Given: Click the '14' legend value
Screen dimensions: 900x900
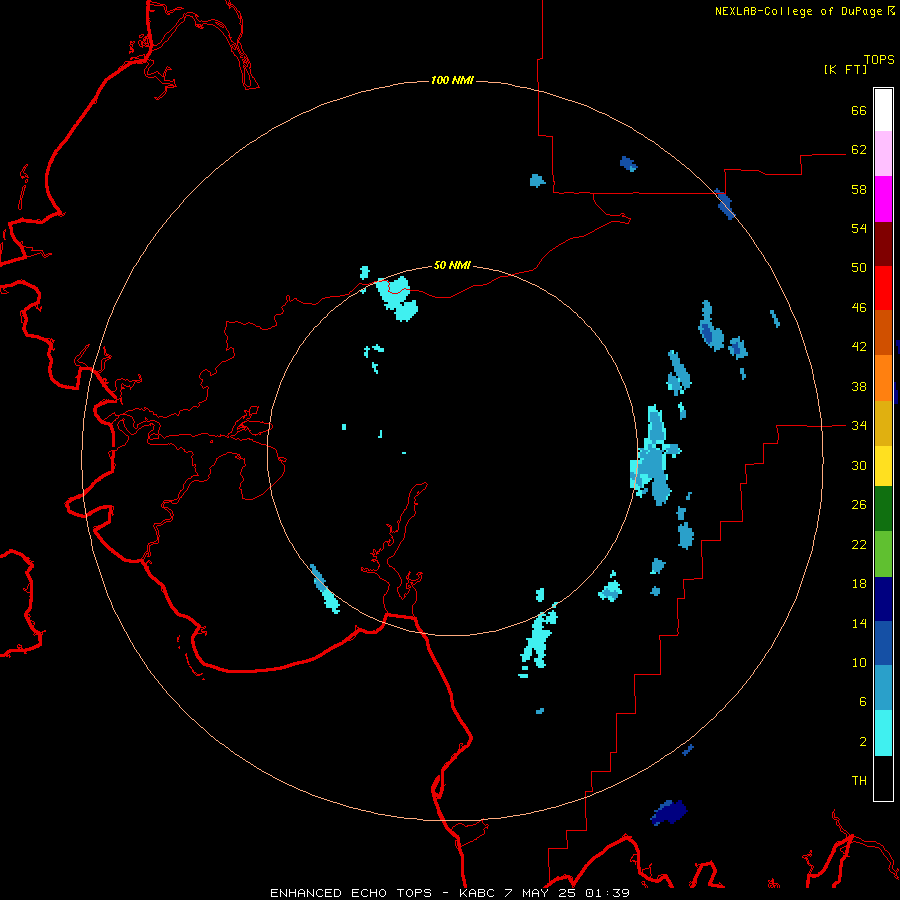Looking at the screenshot, I should click(859, 623).
